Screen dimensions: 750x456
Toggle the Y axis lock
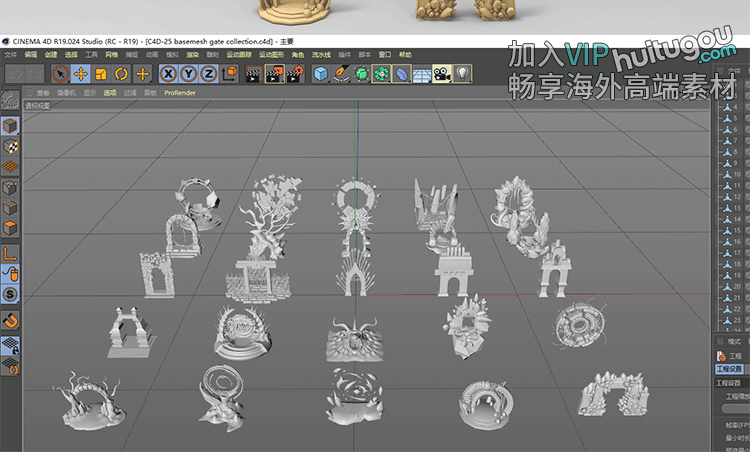(188, 73)
